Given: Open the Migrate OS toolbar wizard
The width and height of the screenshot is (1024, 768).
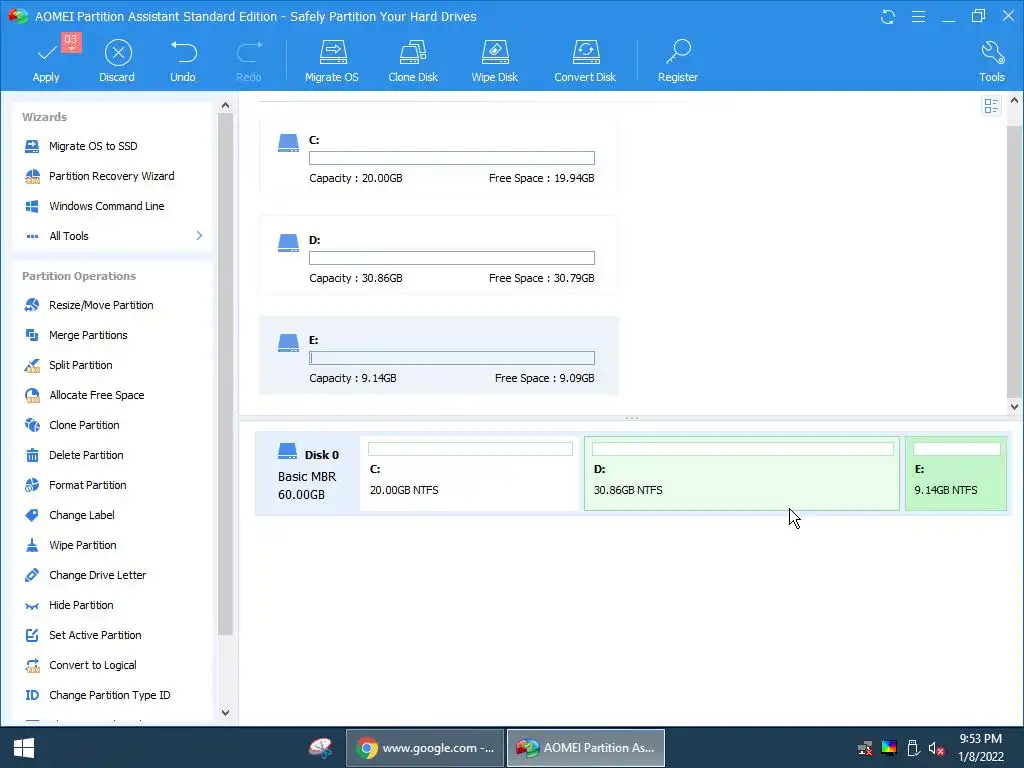Looking at the screenshot, I should click(x=332, y=60).
